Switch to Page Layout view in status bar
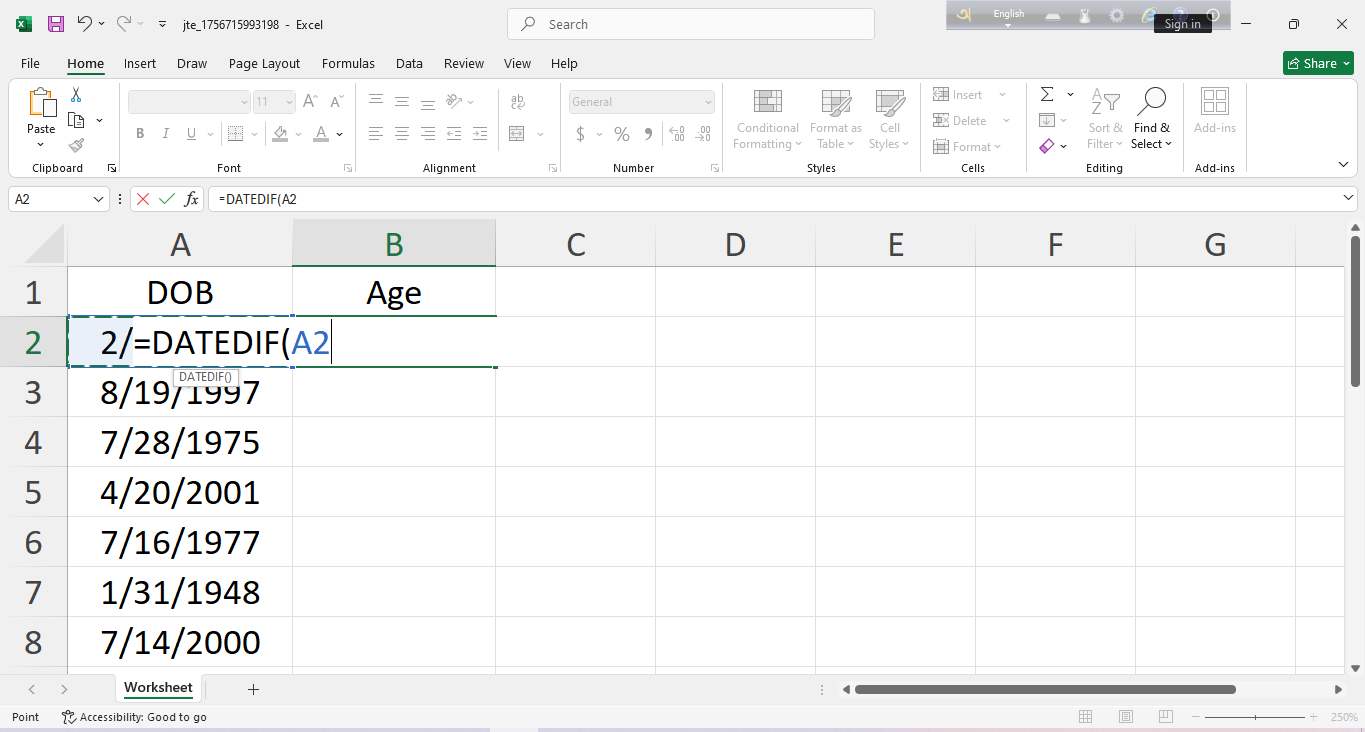The width and height of the screenshot is (1365, 732). tap(1126, 717)
